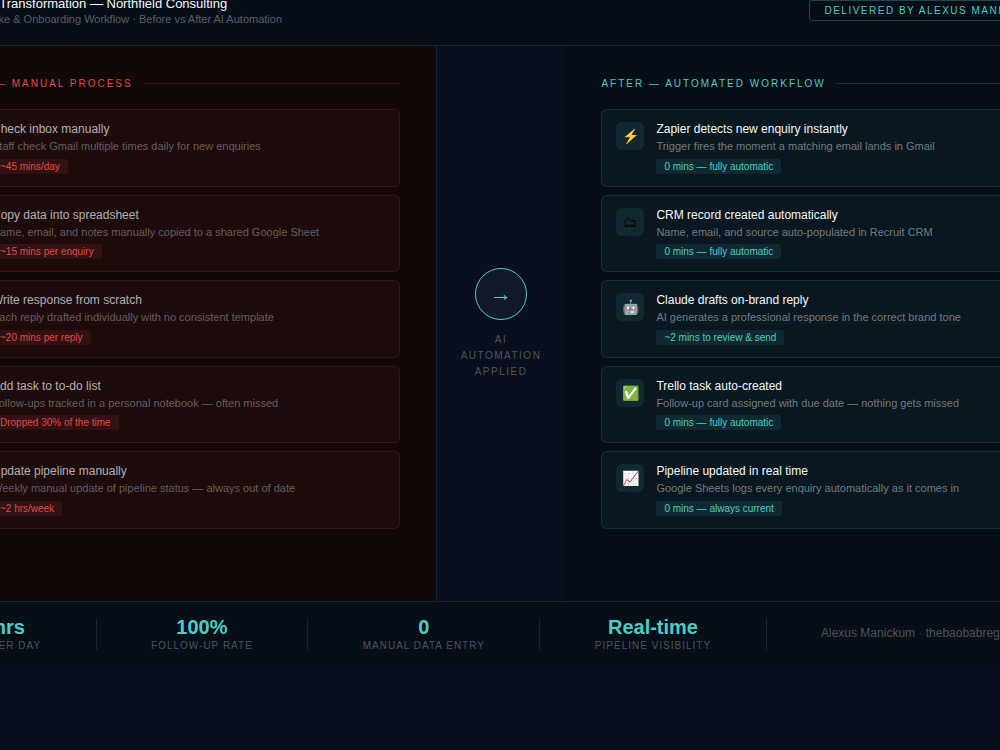
Task: Click the After — Automated Workflow header
Action: click(712, 84)
